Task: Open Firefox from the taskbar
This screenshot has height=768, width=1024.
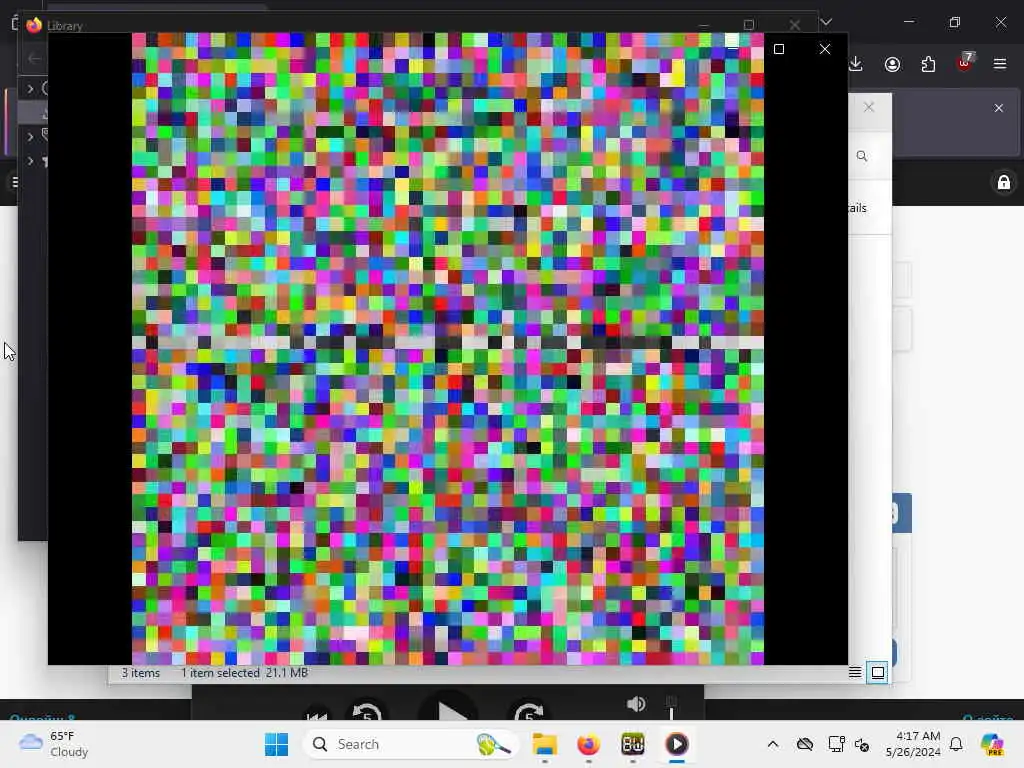Action: point(588,744)
